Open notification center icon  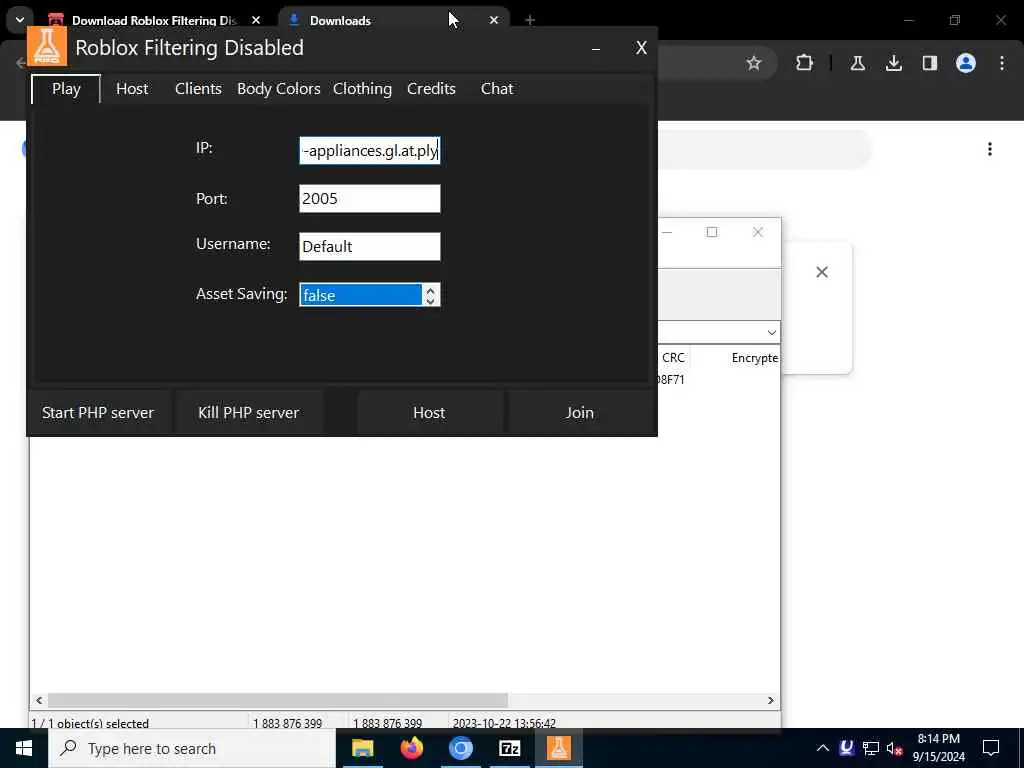coord(991,748)
